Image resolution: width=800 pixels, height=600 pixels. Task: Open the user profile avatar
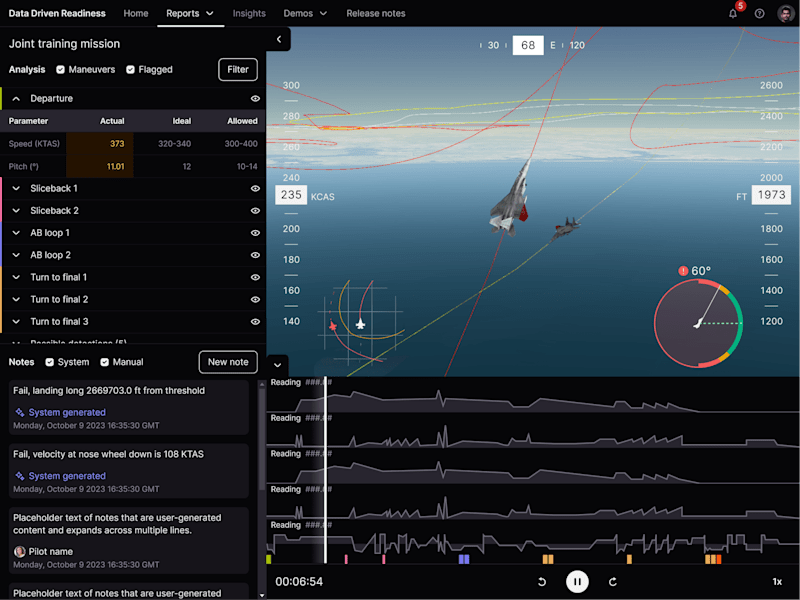786,13
